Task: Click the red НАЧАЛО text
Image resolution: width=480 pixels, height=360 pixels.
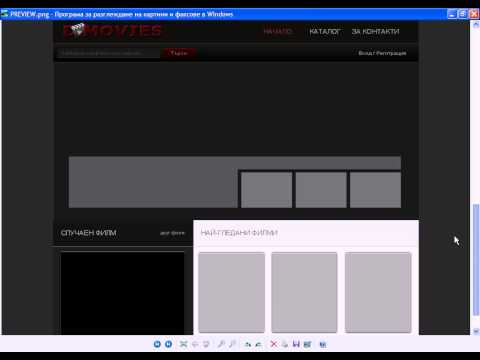Action: click(x=278, y=32)
